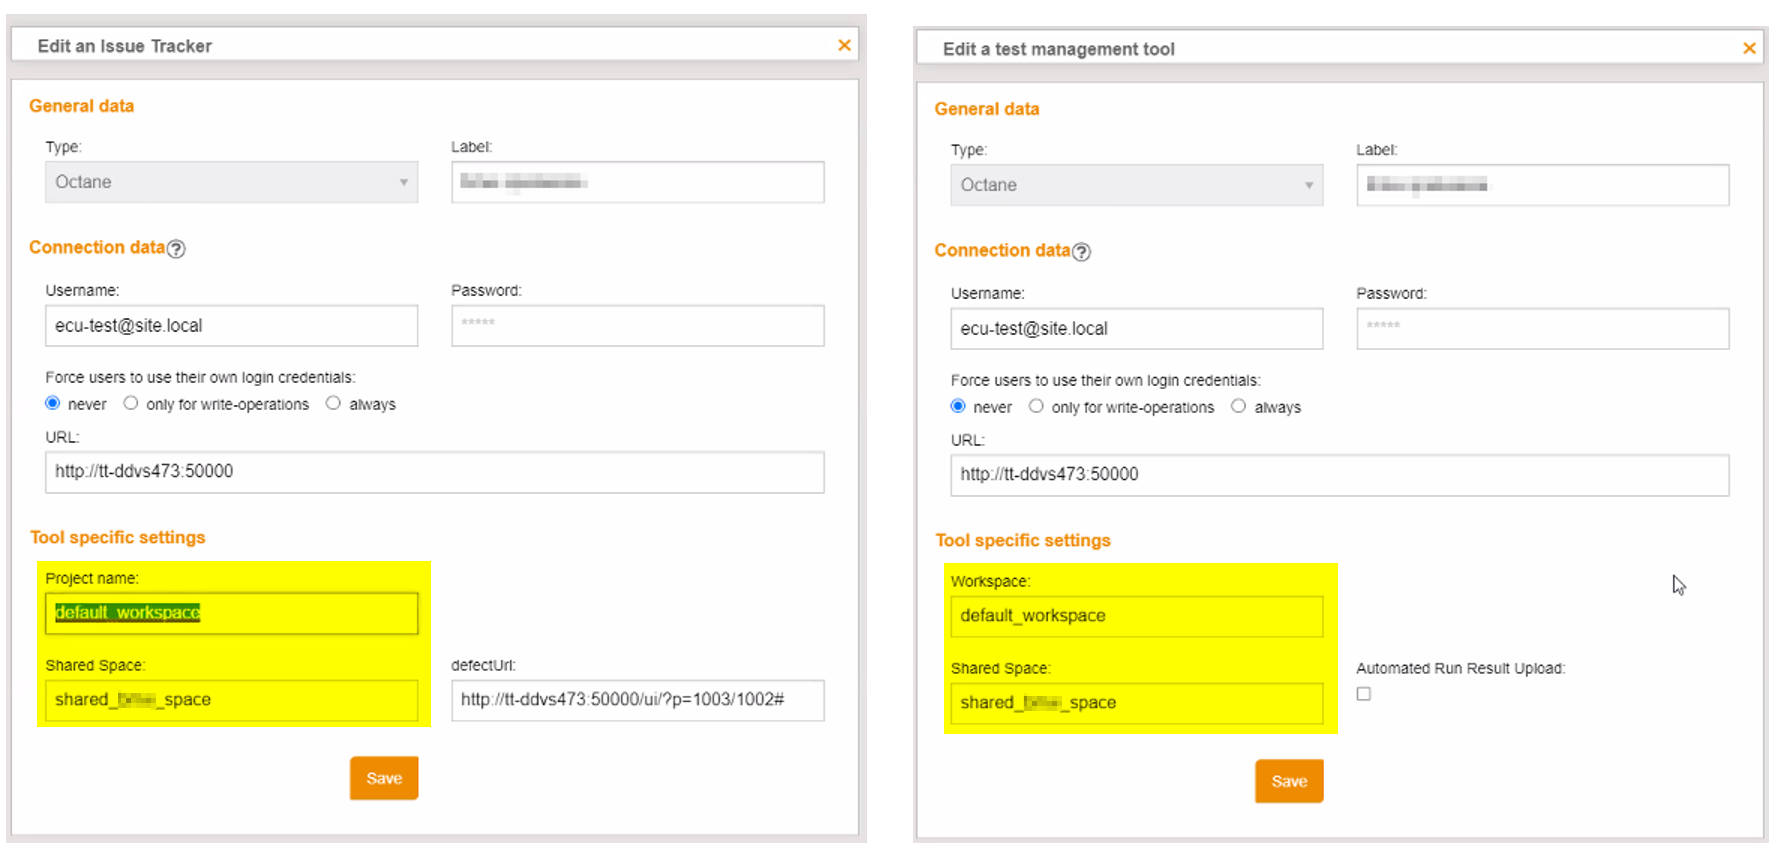
Task: Open Type dropdown in test management tool dialog
Action: 1136,185
